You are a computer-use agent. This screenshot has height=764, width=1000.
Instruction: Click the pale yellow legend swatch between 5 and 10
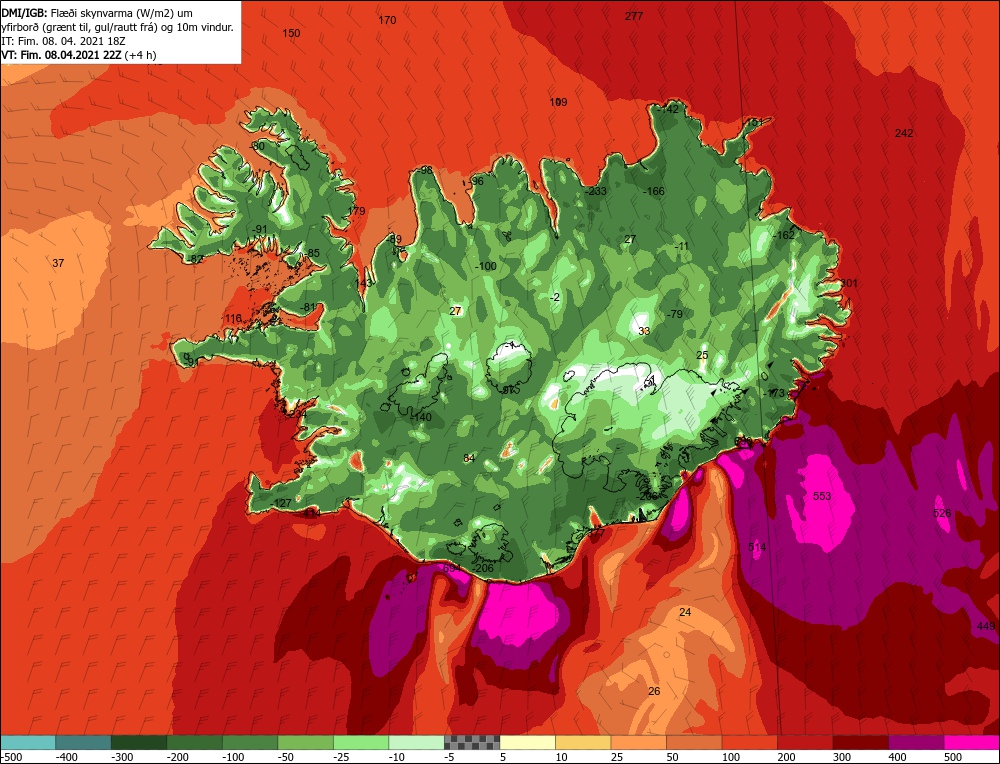(527, 742)
